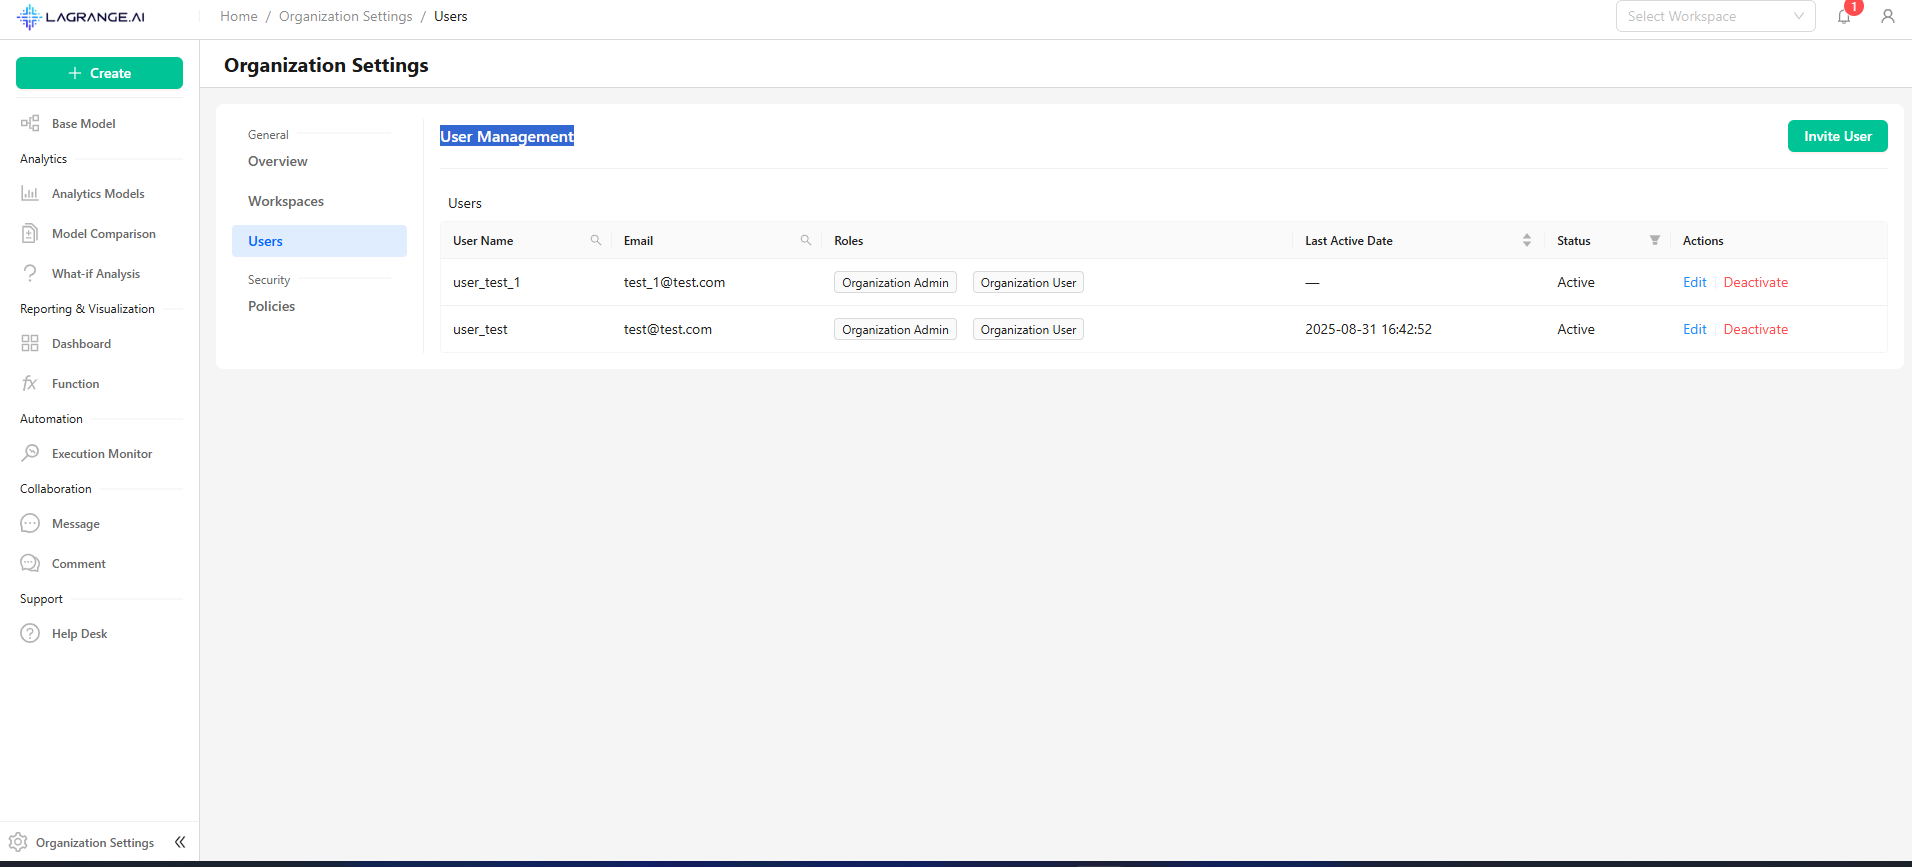Click the Users table title
This screenshot has height=867, width=1912.
(x=465, y=203)
